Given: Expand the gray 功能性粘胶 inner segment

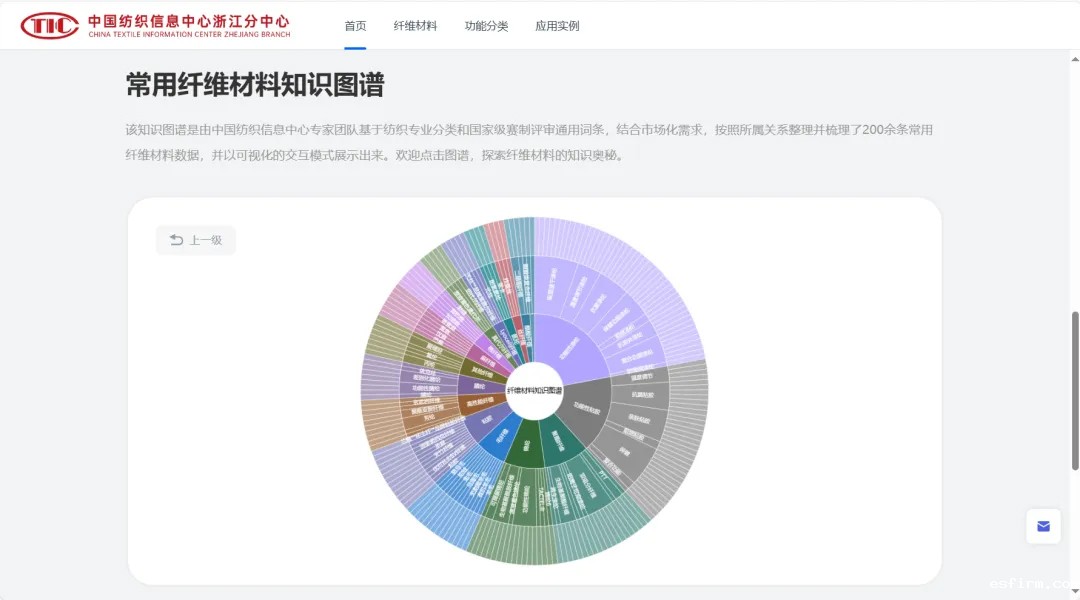Looking at the screenshot, I should click(x=585, y=406).
